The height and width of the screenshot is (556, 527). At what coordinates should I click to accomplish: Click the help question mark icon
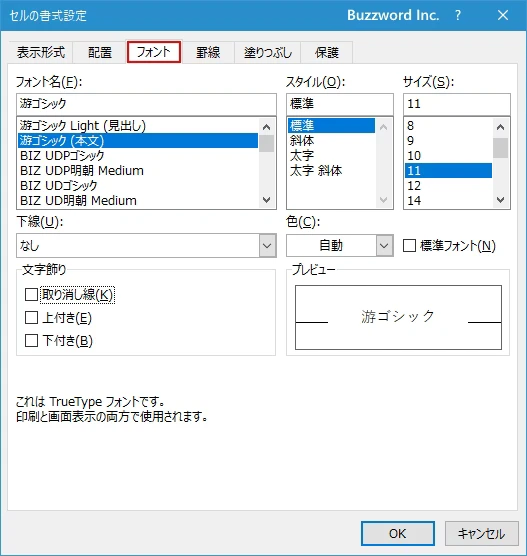(458, 15)
